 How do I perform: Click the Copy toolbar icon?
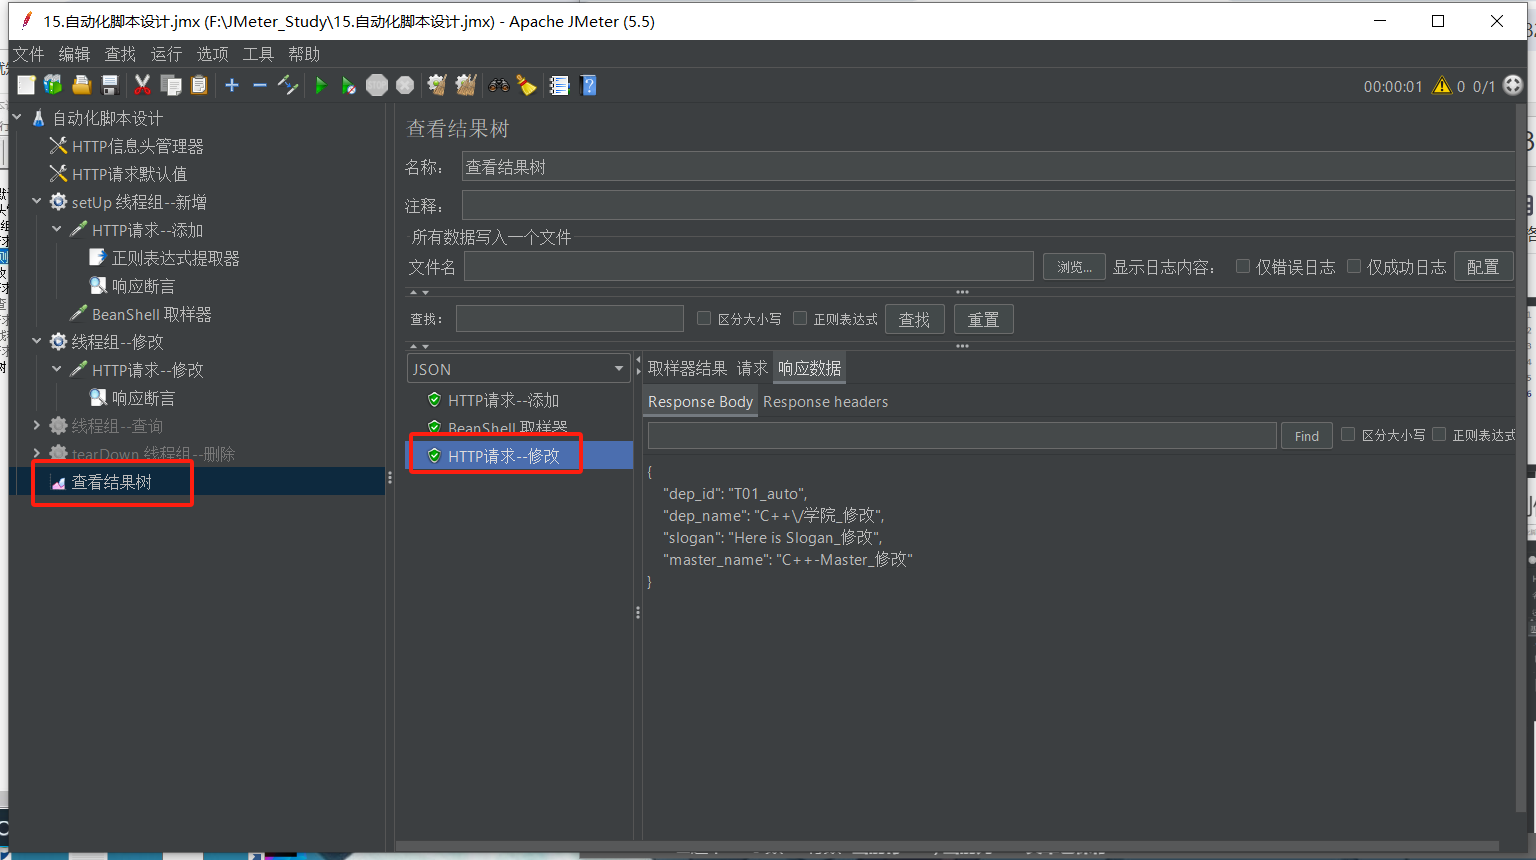171,86
